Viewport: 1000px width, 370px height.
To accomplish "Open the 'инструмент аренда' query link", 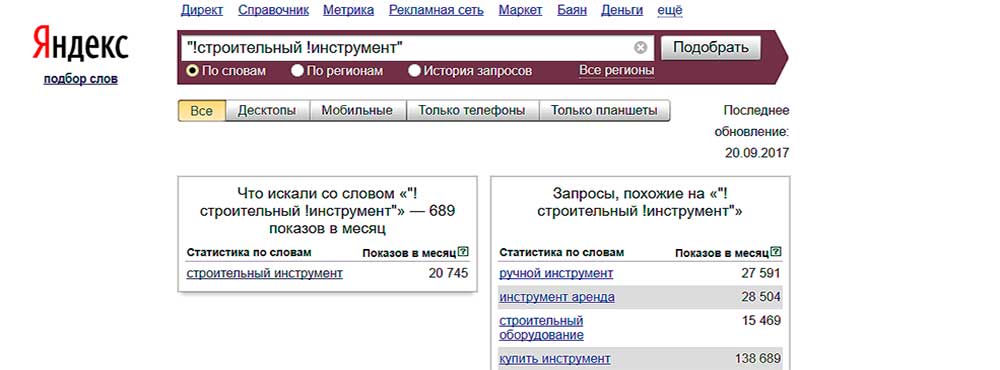I will 557,297.
